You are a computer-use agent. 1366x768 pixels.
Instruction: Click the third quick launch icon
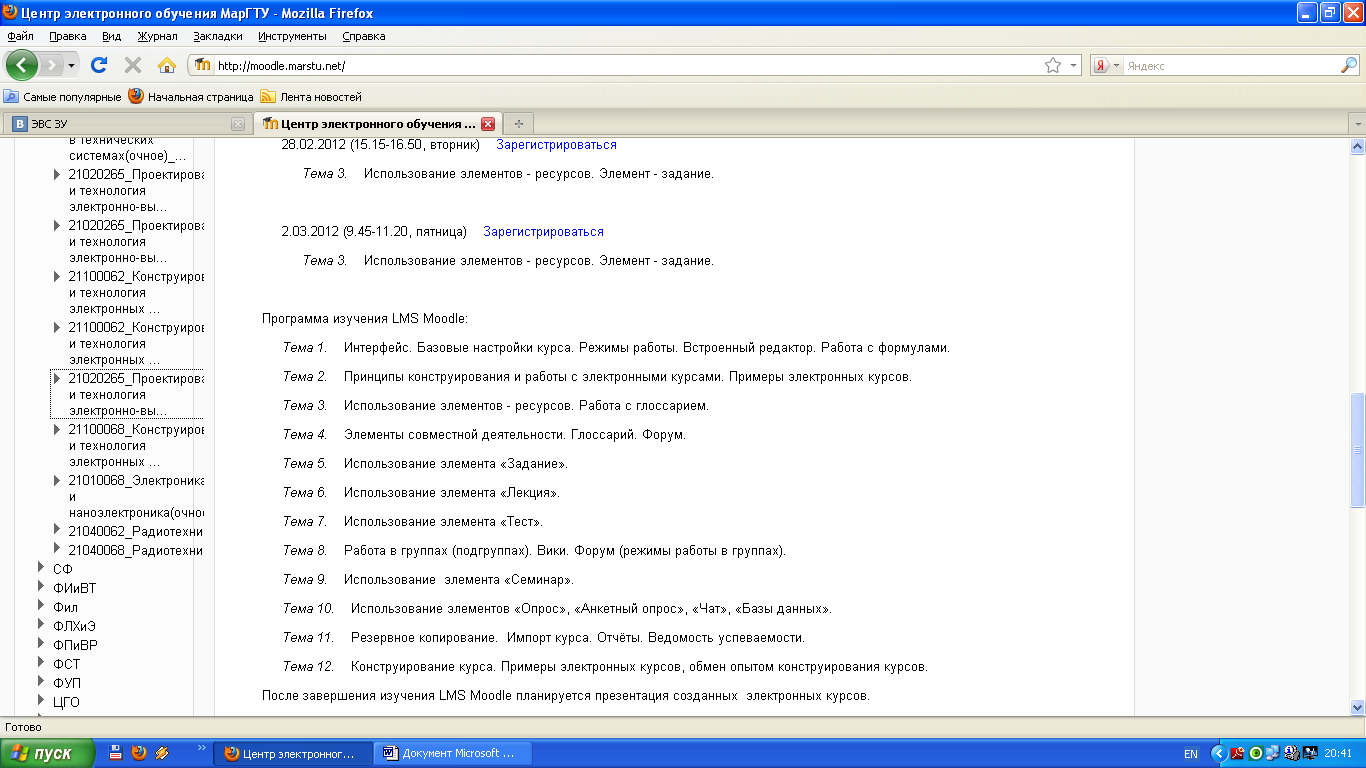[162, 753]
